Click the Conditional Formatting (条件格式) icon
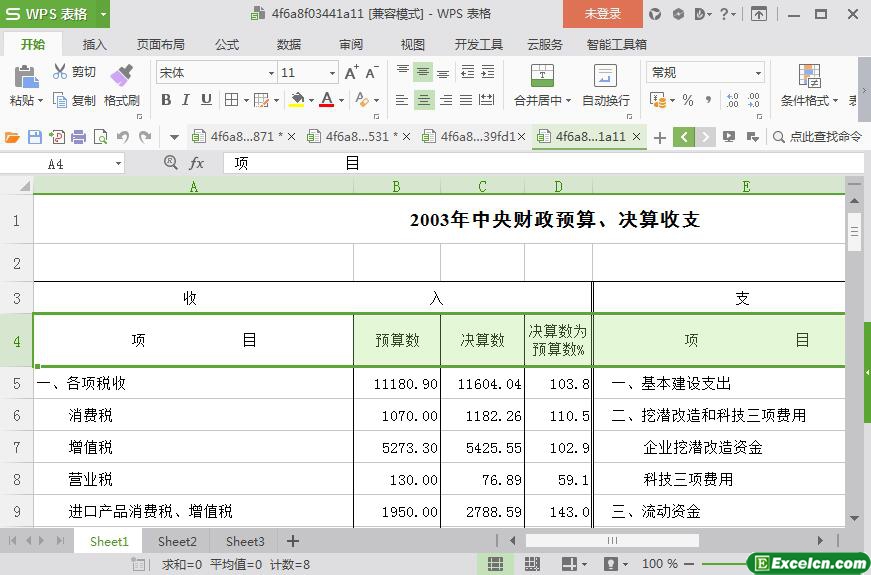This screenshot has height=575, width=871. point(809,76)
